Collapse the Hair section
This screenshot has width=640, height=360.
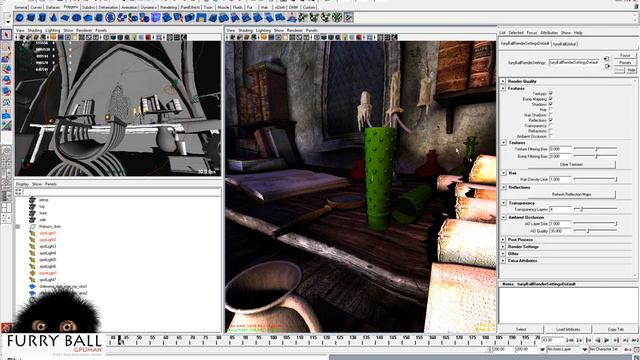coord(503,173)
